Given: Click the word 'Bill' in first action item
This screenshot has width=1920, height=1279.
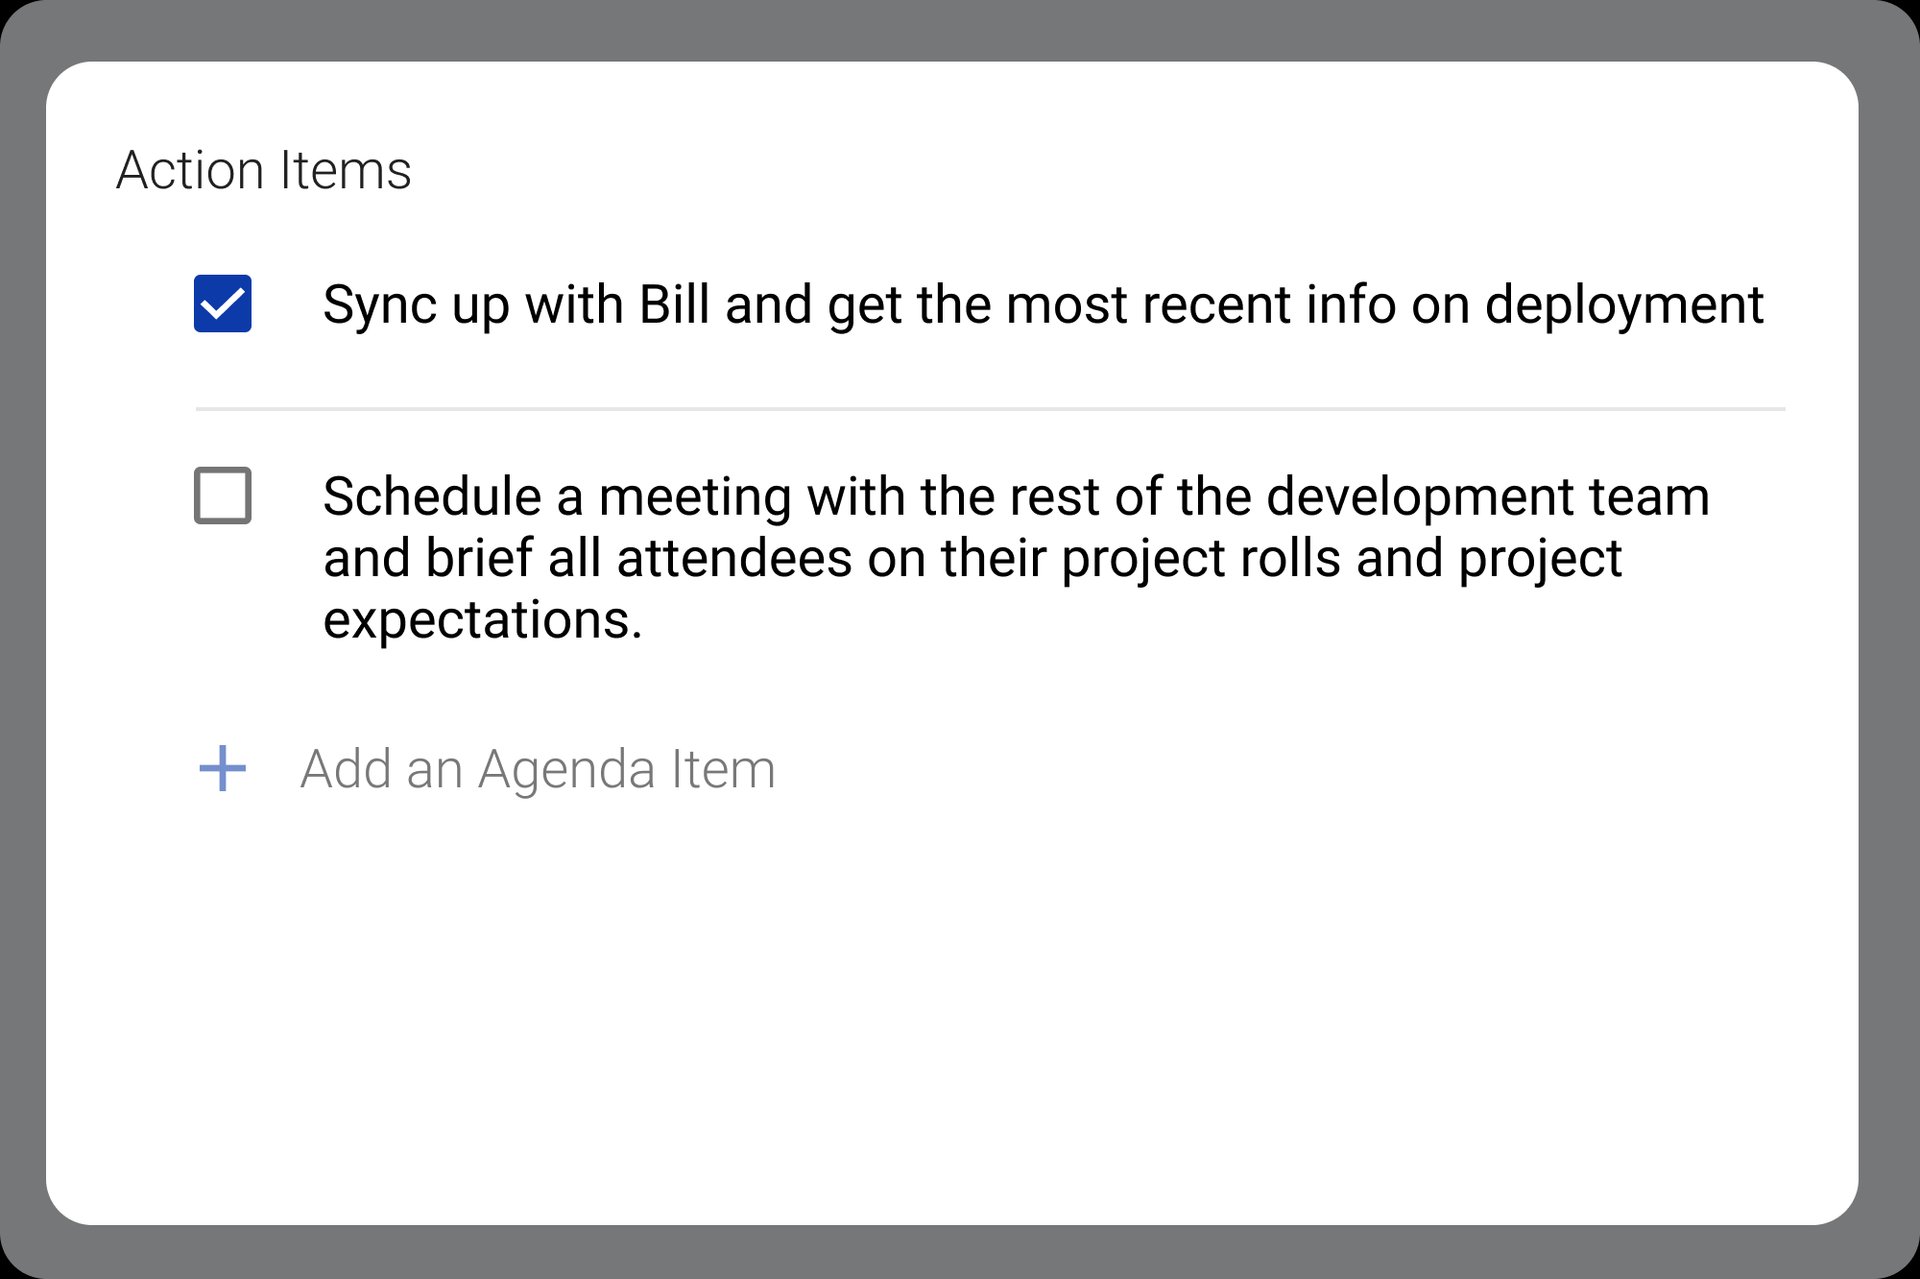Looking at the screenshot, I should 674,304.
